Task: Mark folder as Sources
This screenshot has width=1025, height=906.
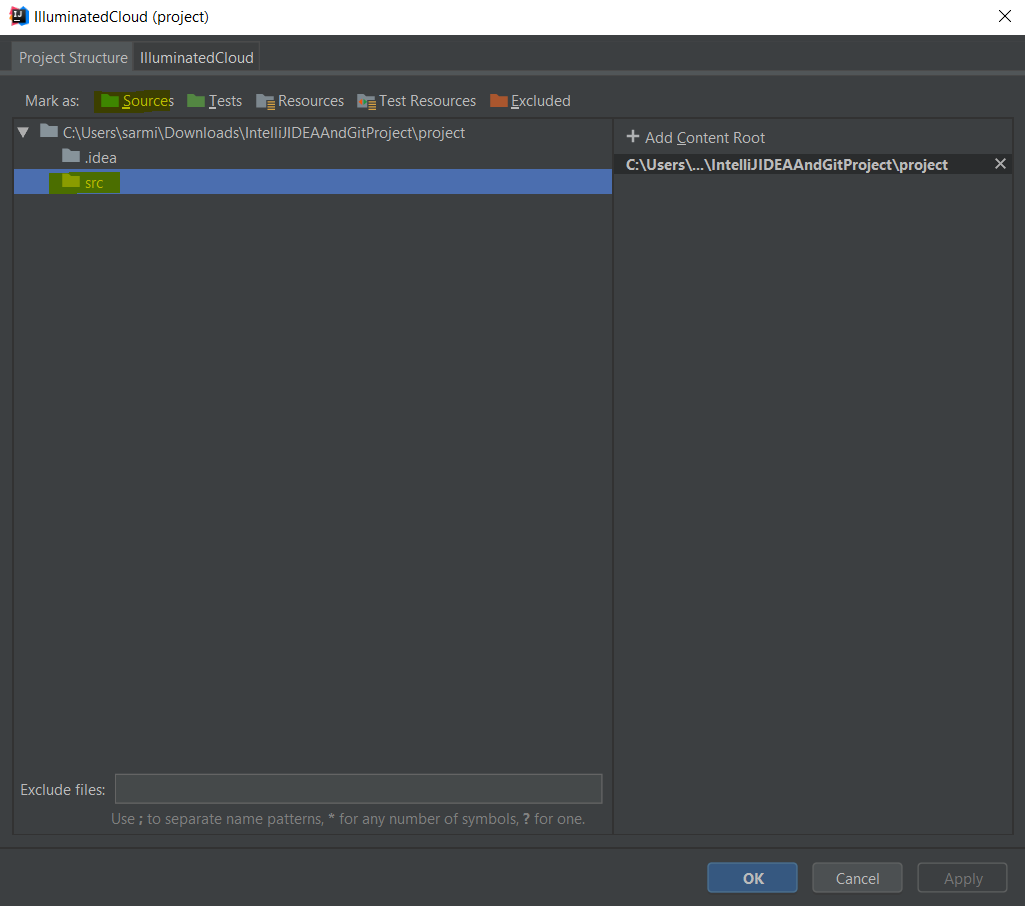Action: [137, 101]
